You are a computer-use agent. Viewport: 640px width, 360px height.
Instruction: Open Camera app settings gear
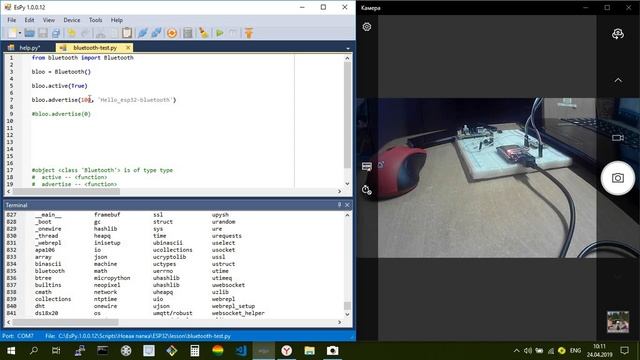tap(367, 27)
